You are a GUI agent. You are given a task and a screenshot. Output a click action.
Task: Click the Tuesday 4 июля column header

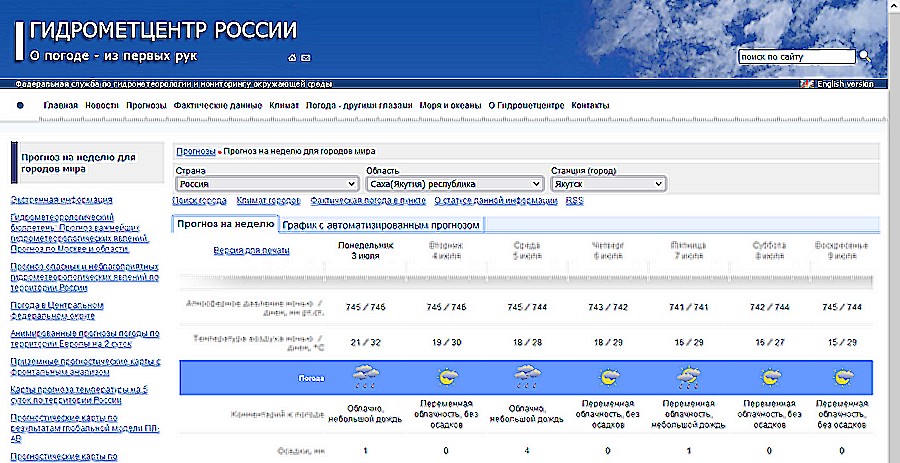click(x=446, y=251)
